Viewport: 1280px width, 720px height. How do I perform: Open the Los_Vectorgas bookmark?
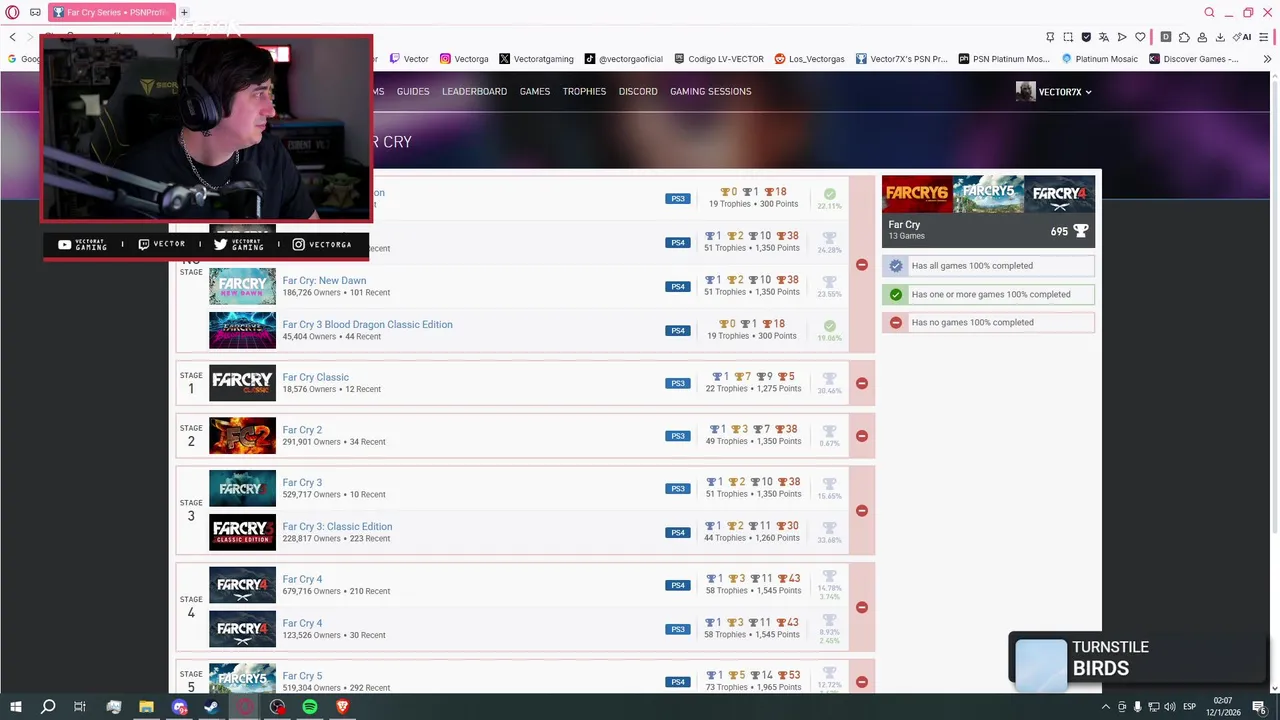coord(810,59)
